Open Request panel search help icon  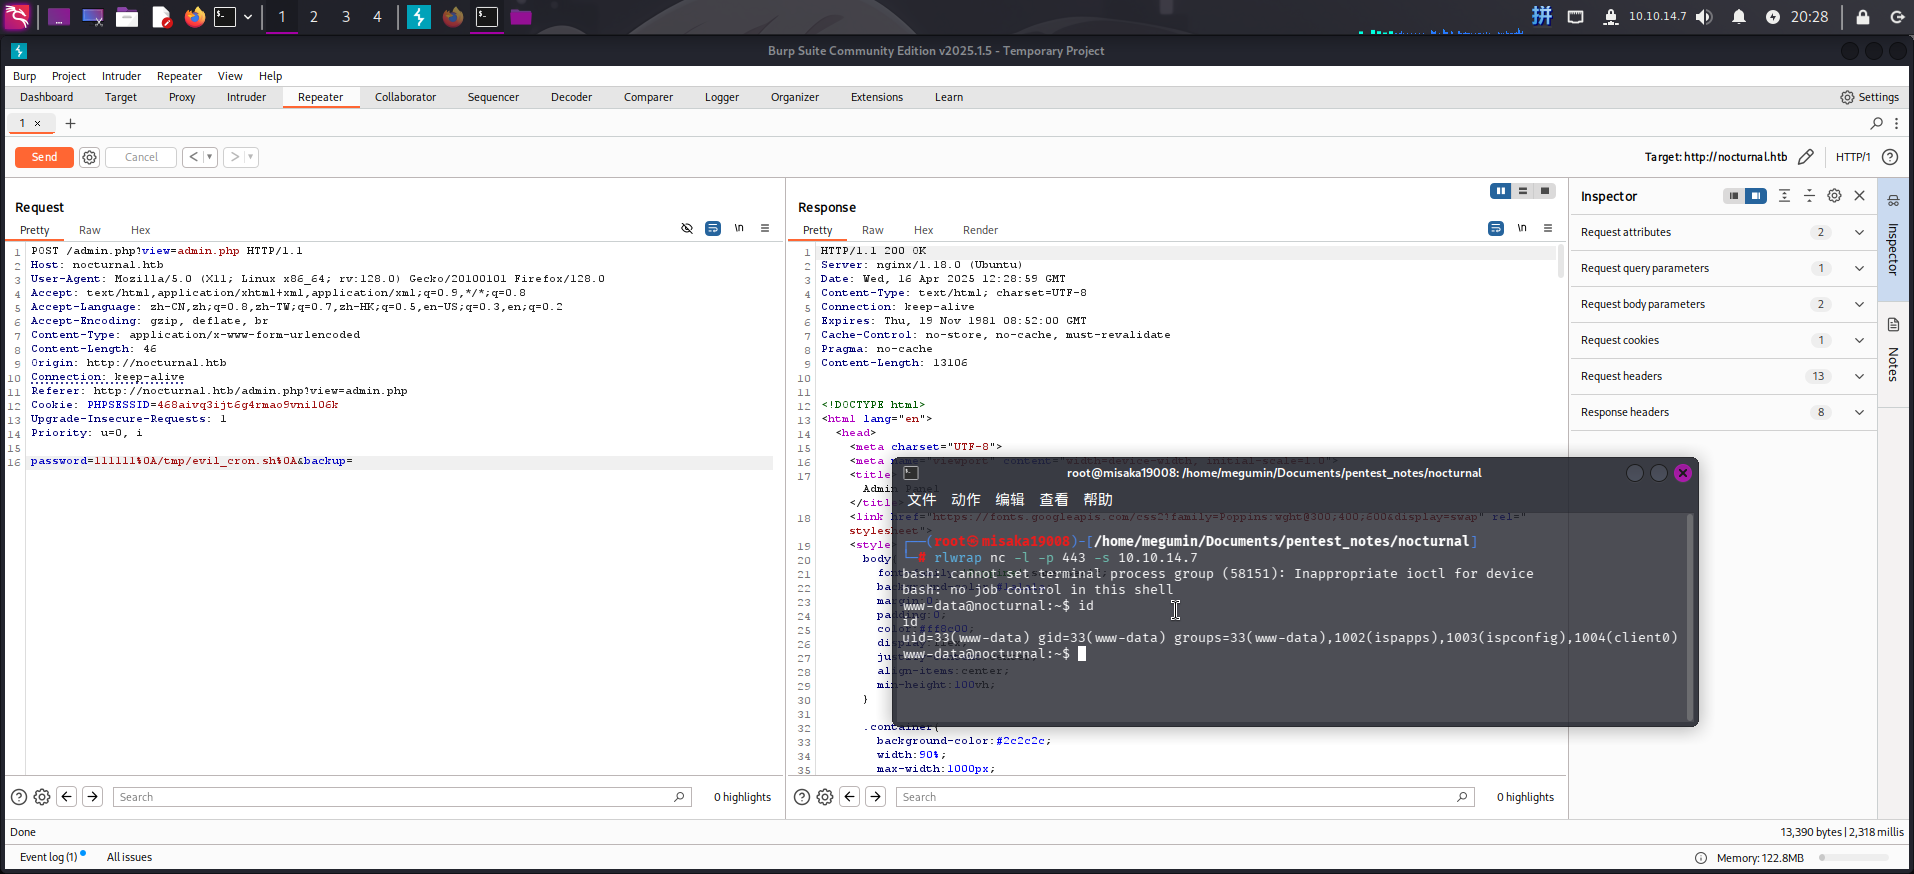(19, 797)
